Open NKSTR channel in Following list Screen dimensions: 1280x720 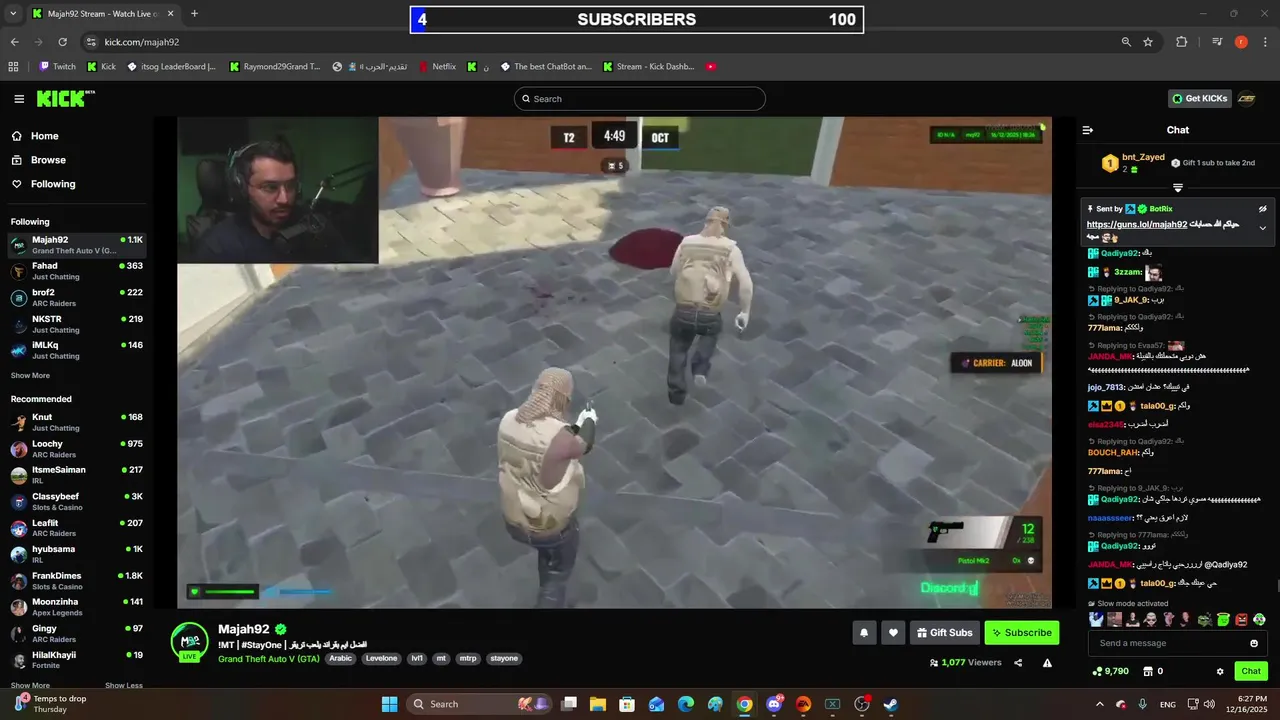pyautogui.click(x=76, y=324)
